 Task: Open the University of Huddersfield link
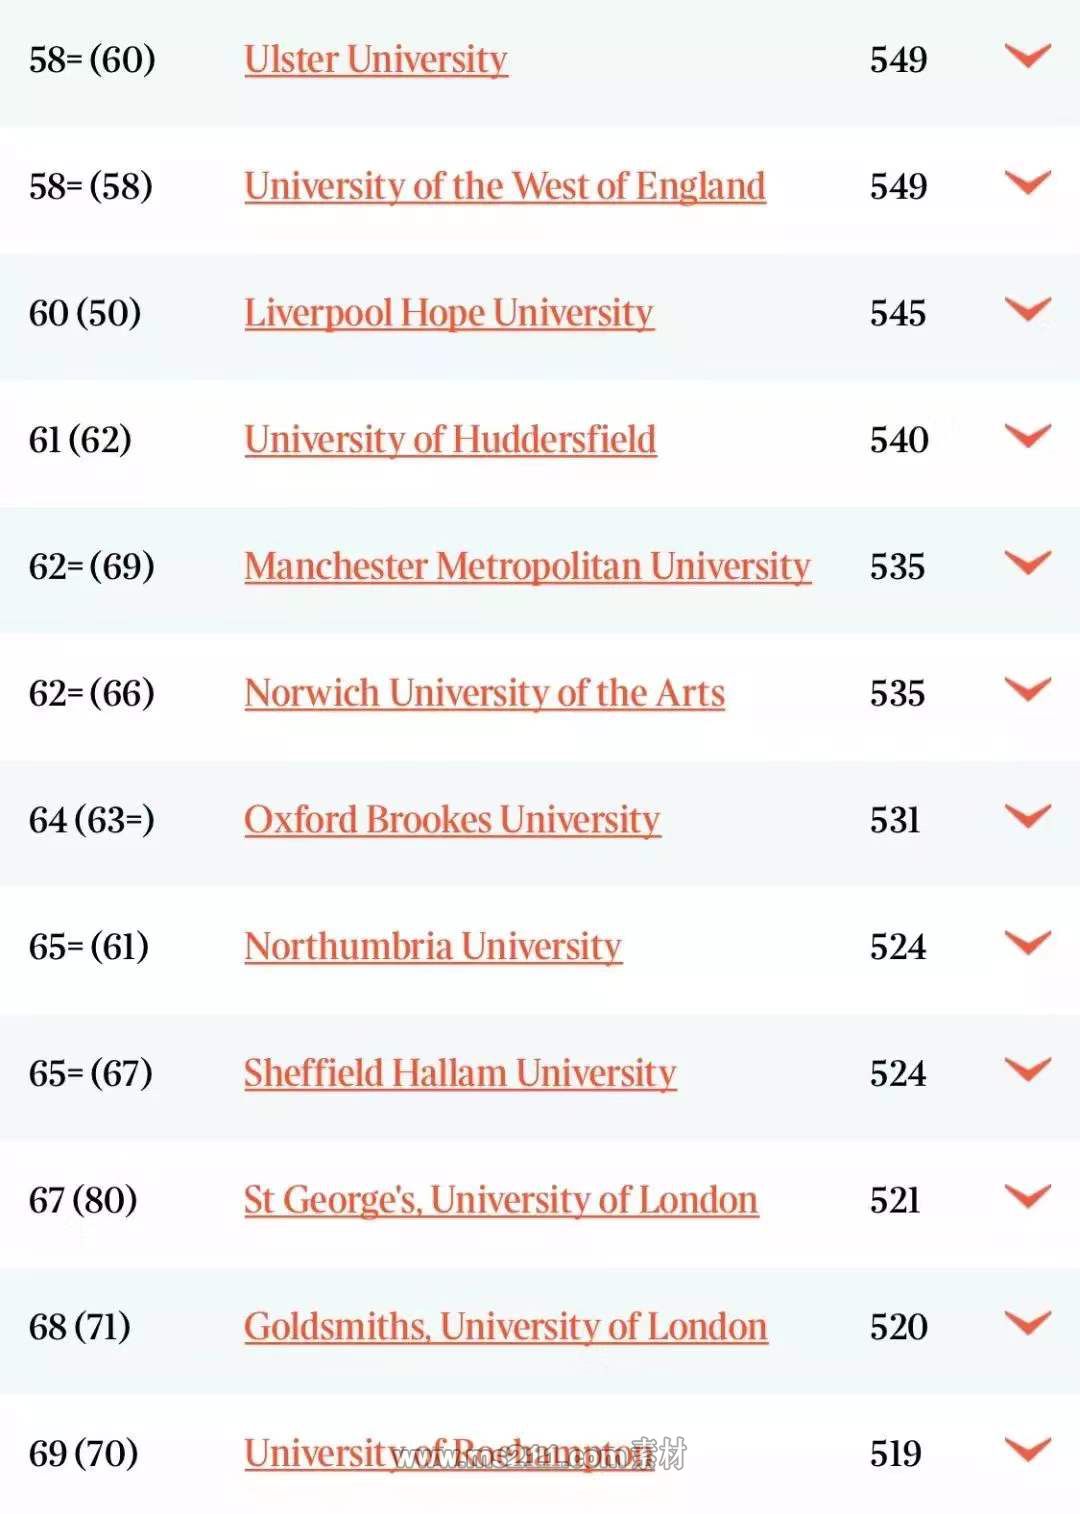(450, 440)
